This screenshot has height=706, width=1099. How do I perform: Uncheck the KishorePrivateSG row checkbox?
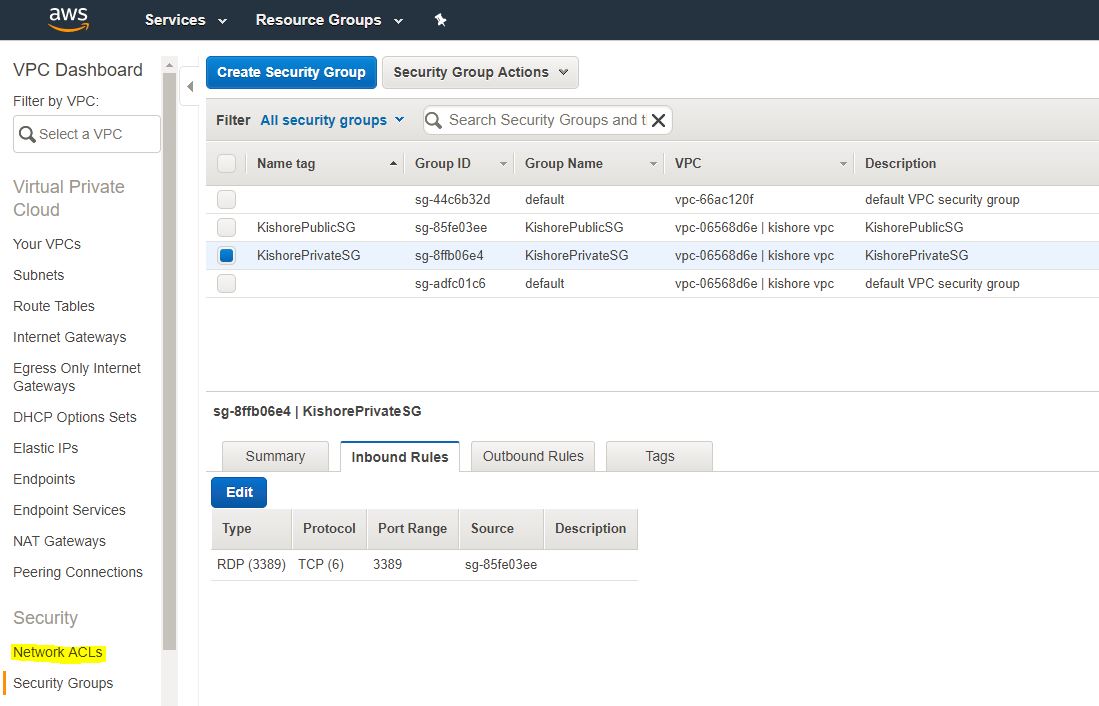(x=227, y=256)
